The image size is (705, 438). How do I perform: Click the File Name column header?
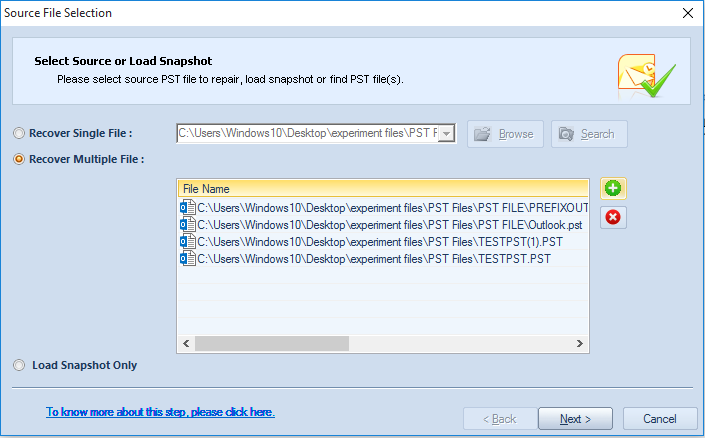point(383,189)
